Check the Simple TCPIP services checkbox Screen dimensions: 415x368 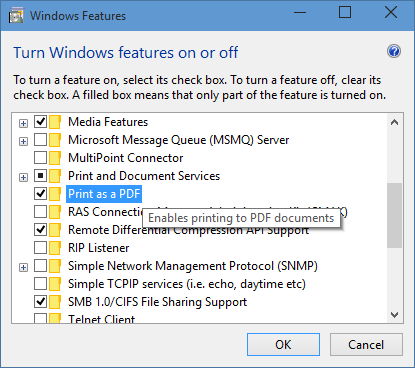(41, 284)
